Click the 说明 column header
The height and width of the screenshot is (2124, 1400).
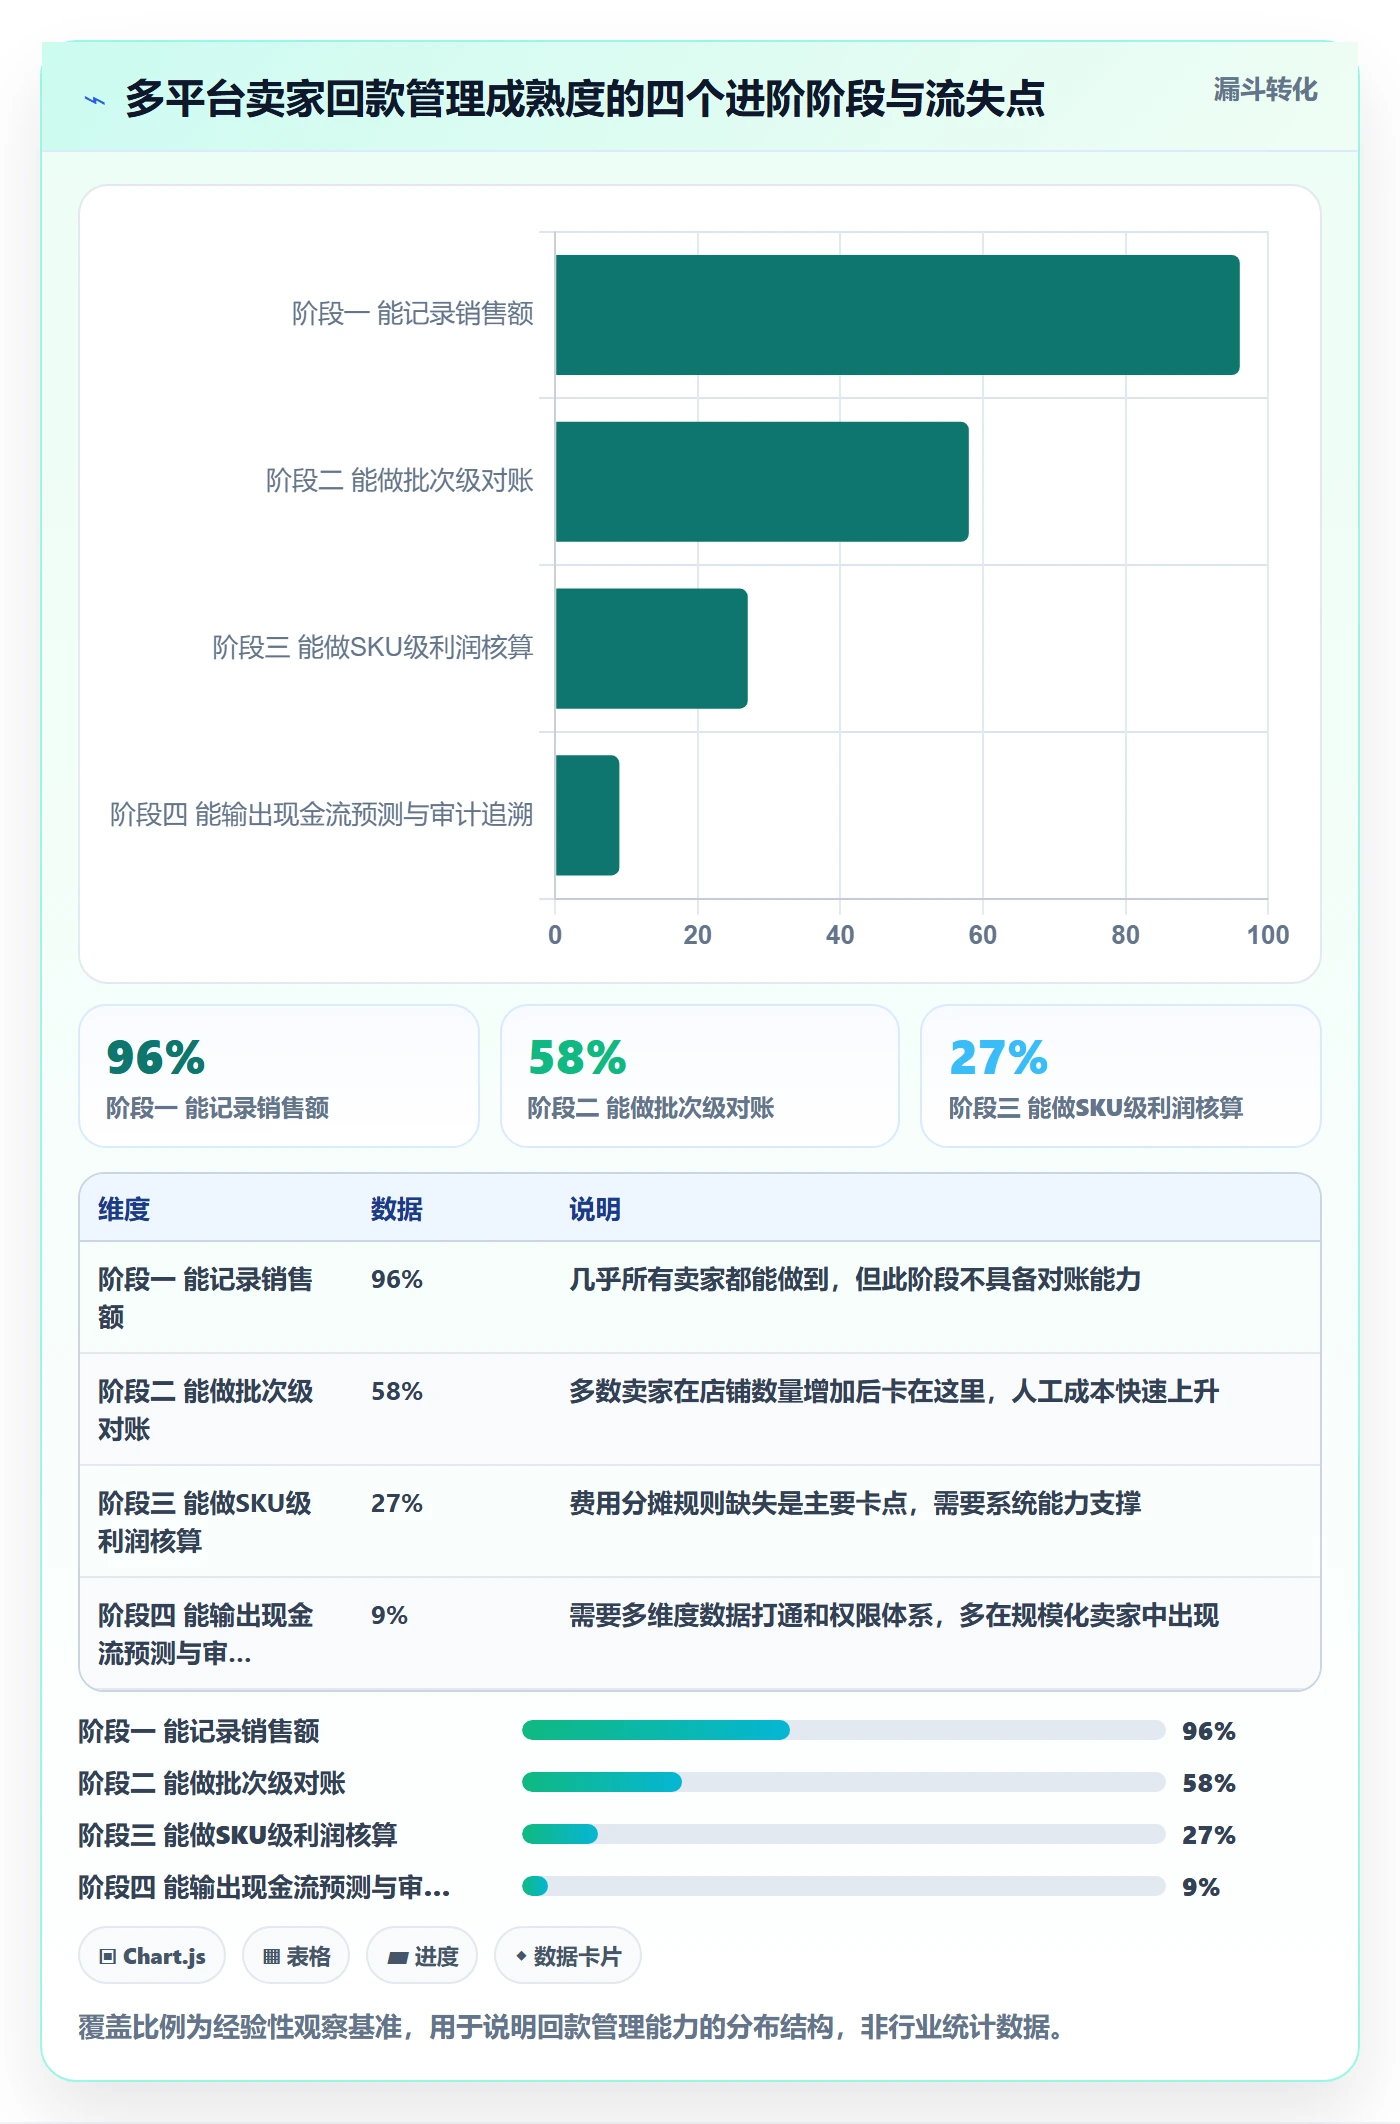[x=595, y=1209]
